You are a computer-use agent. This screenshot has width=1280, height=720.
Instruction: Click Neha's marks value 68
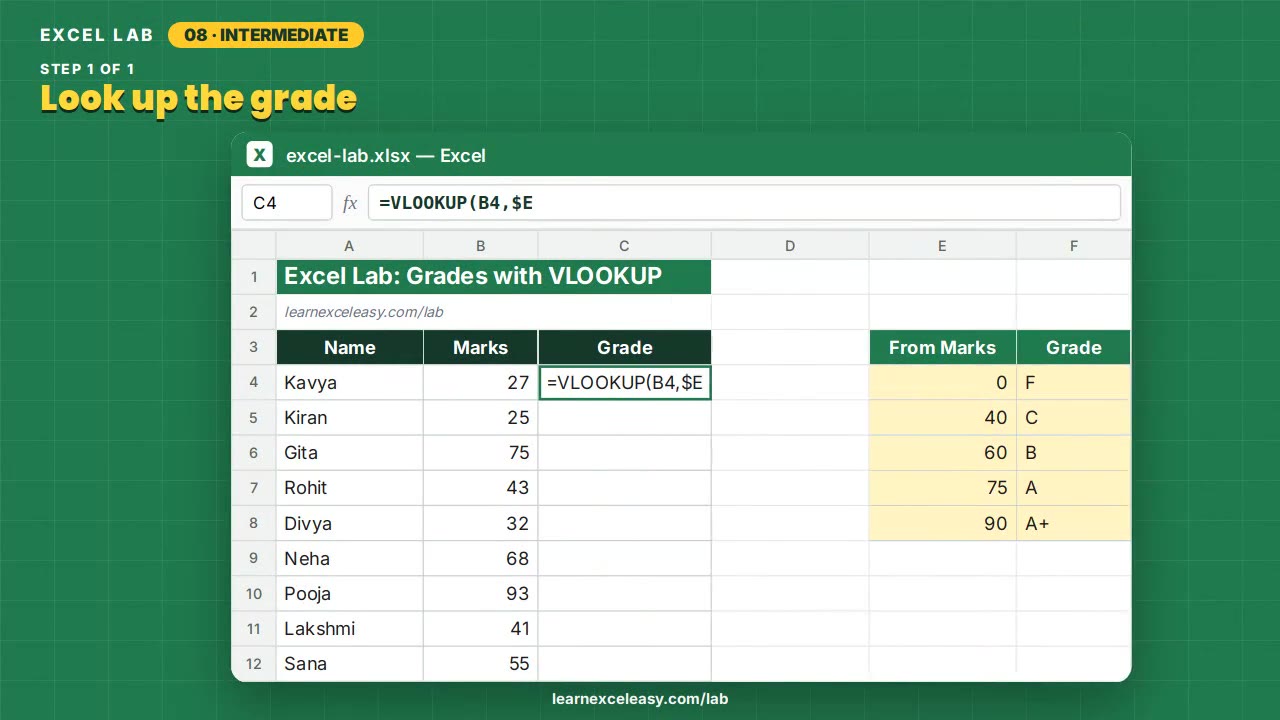pos(481,558)
